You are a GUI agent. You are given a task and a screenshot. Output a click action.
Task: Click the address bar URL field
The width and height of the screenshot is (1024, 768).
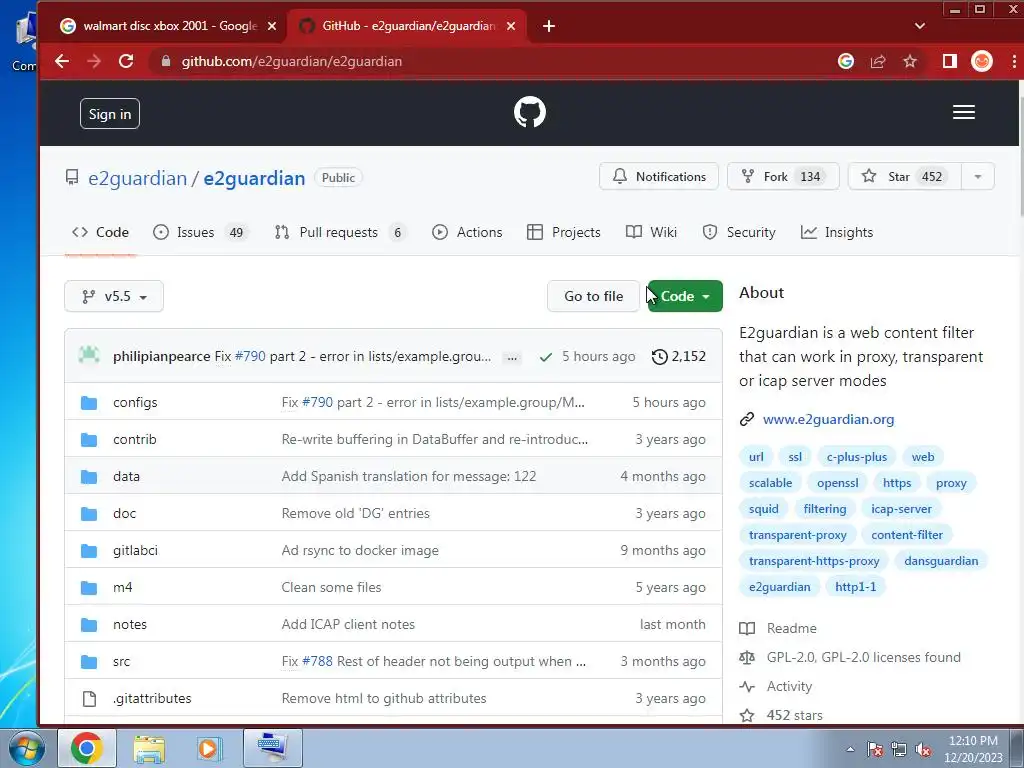point(490,61)
